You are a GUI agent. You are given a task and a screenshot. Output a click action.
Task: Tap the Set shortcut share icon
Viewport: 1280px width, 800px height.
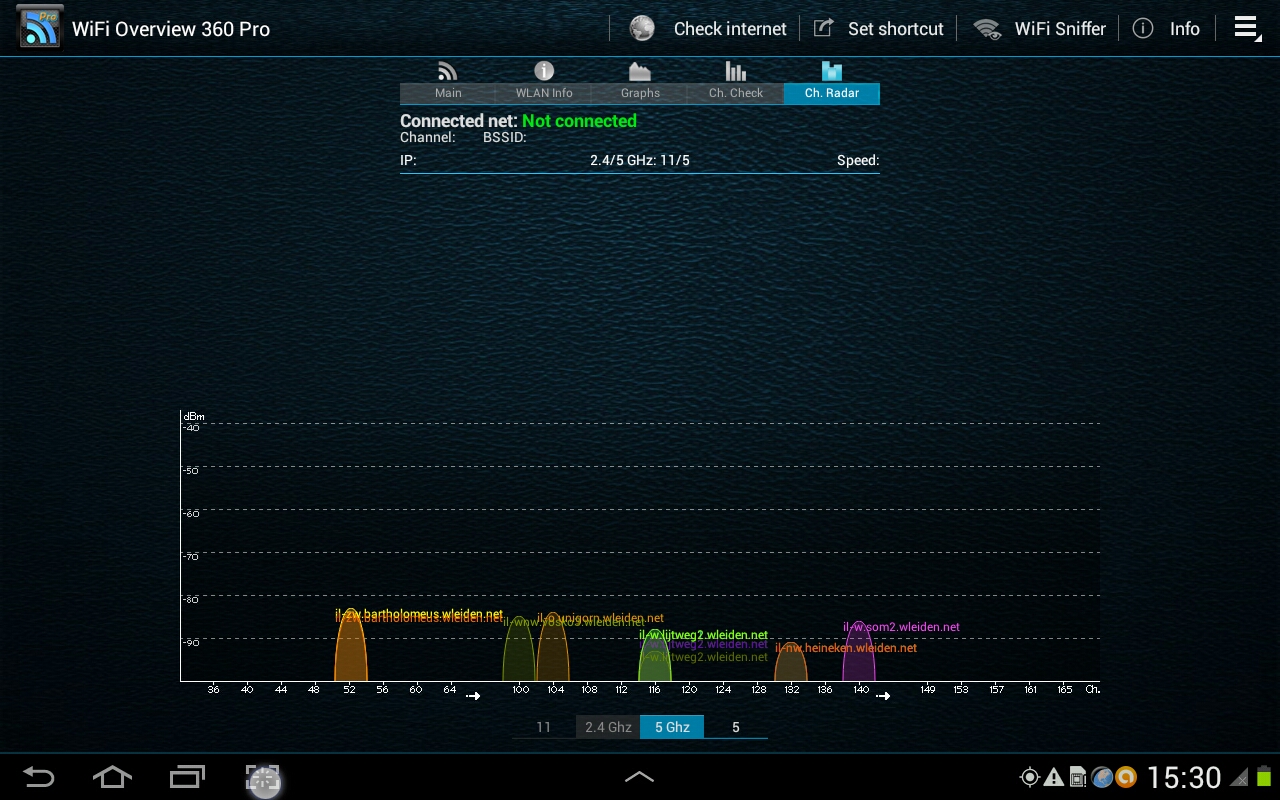pyautogui.click(x=823, y=28)
